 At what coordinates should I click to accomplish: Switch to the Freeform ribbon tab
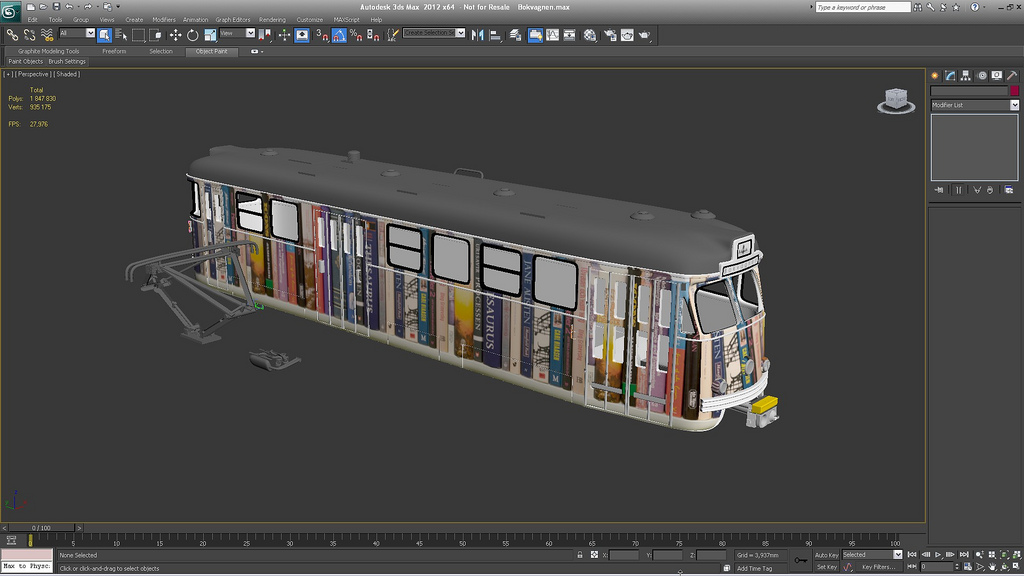pos(114,51)
